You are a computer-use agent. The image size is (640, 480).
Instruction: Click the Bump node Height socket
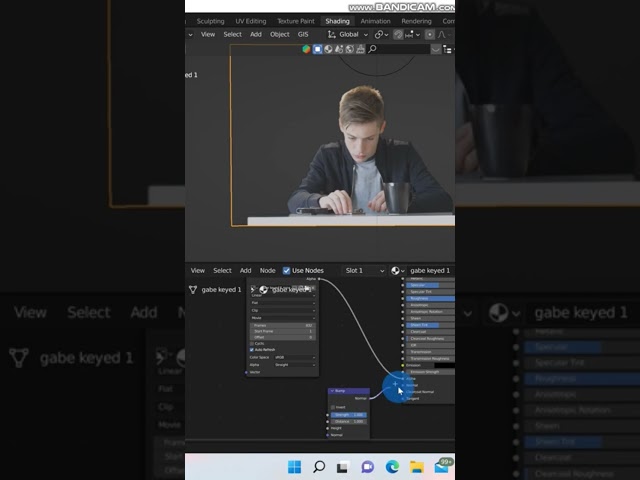[x=327, y=428]
